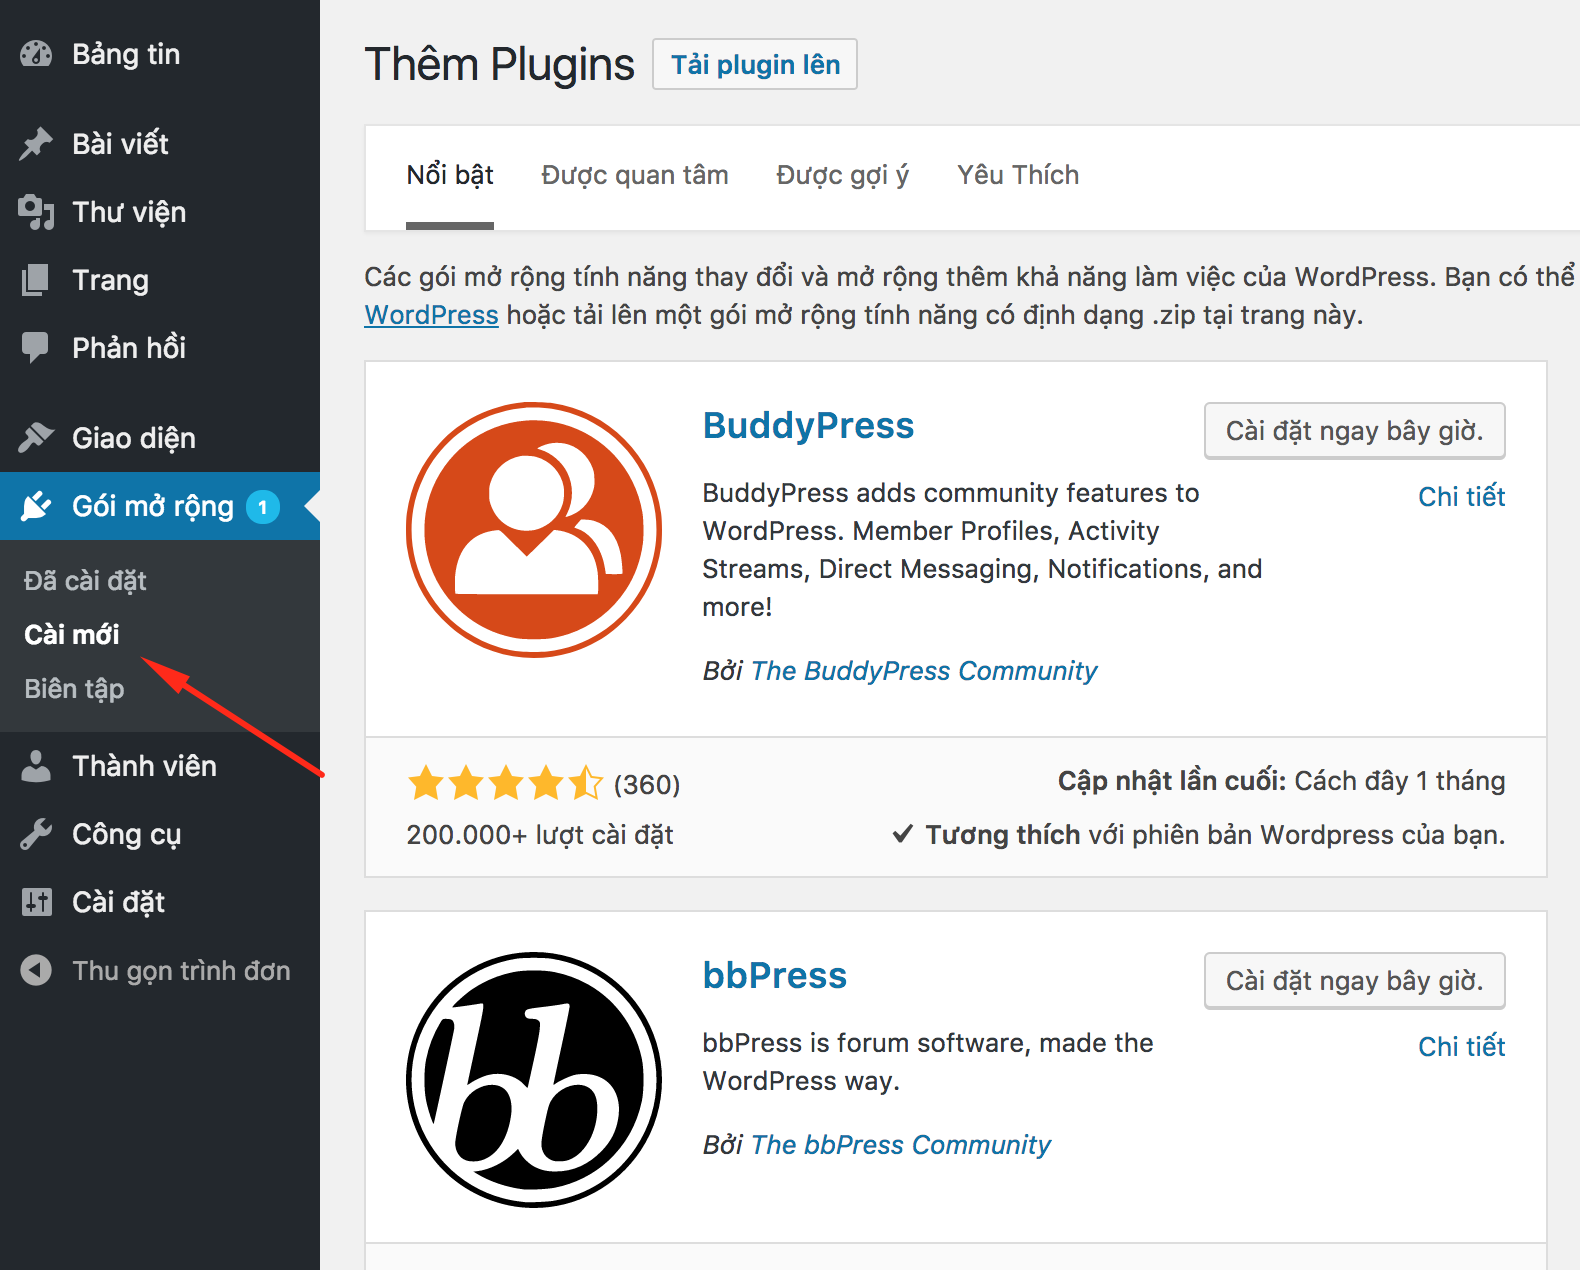The image size is (1580, 1270).
Task: Click Tải plugin lên button
Action: [755, 64]
